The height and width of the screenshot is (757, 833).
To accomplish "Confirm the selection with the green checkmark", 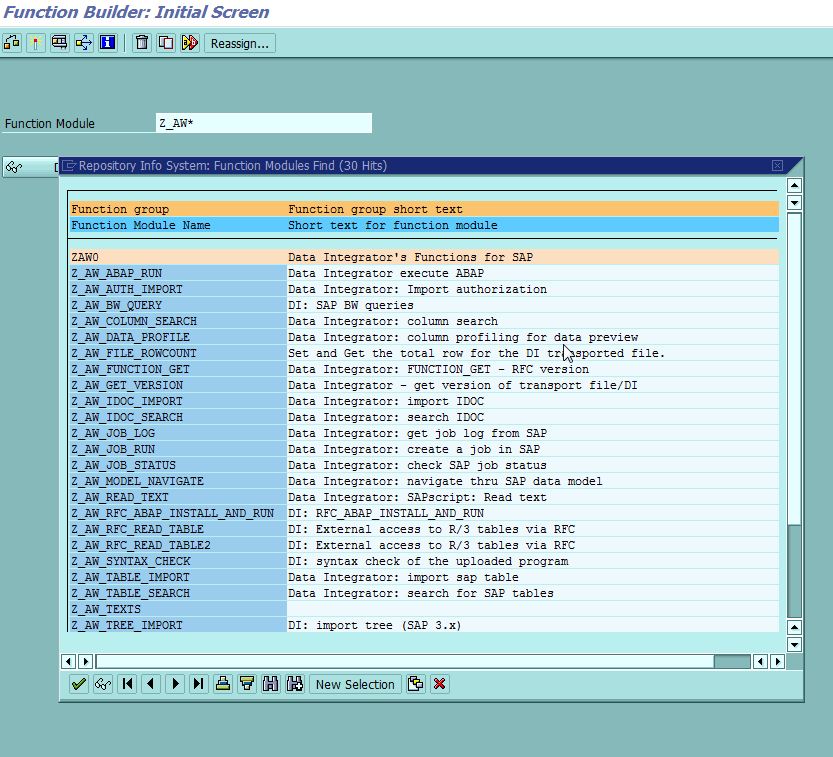I will pyautogui.click(x=79, y=684).
